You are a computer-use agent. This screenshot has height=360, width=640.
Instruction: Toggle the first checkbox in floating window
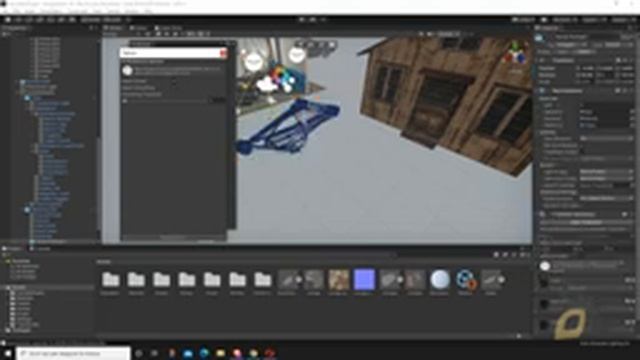point(174,81)
